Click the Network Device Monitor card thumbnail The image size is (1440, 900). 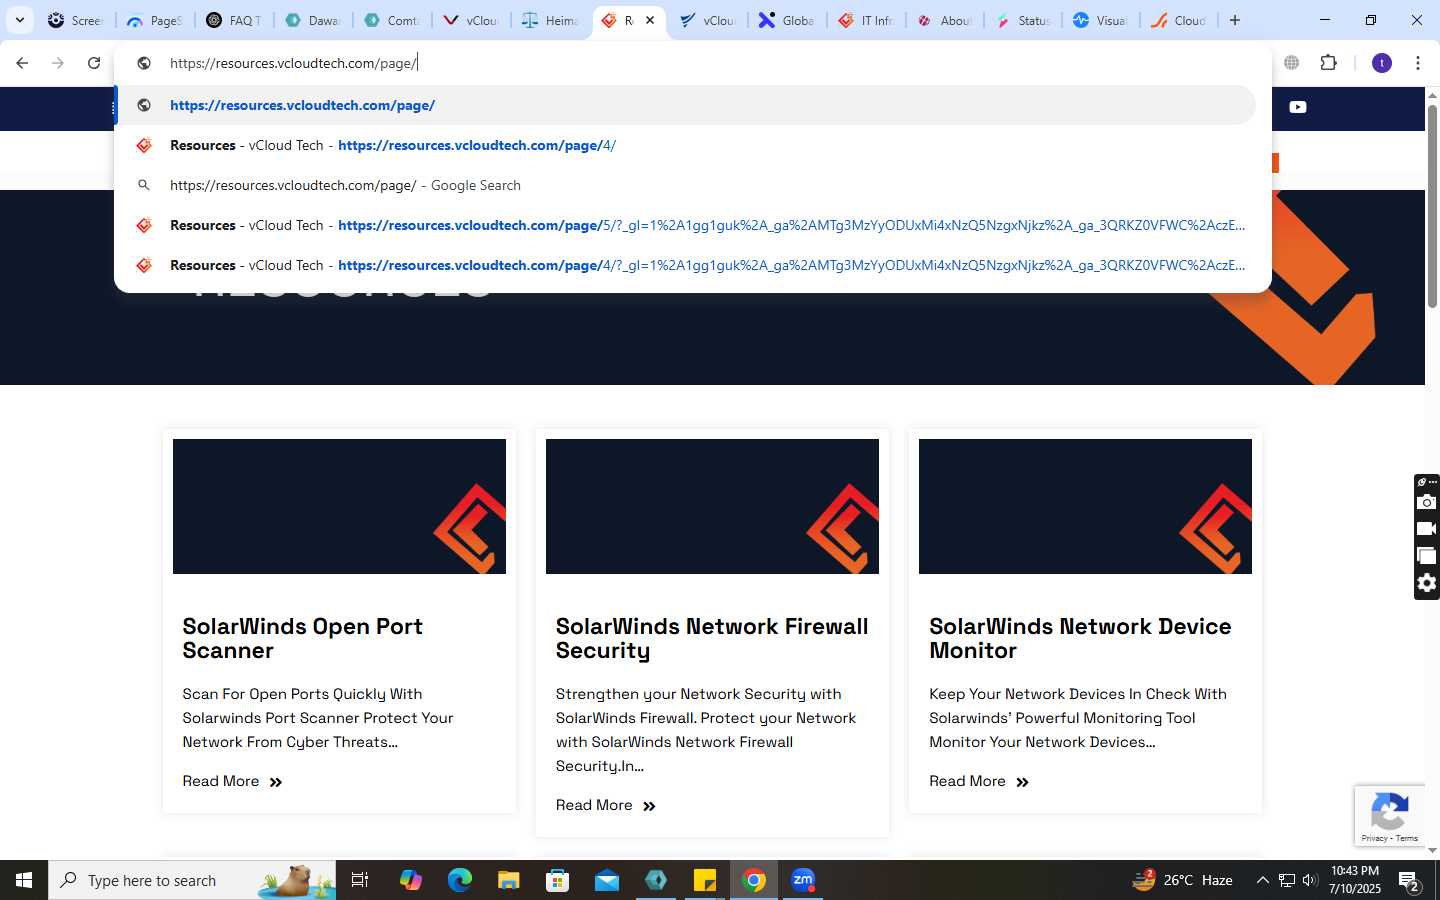click(x=1085, y=506)
